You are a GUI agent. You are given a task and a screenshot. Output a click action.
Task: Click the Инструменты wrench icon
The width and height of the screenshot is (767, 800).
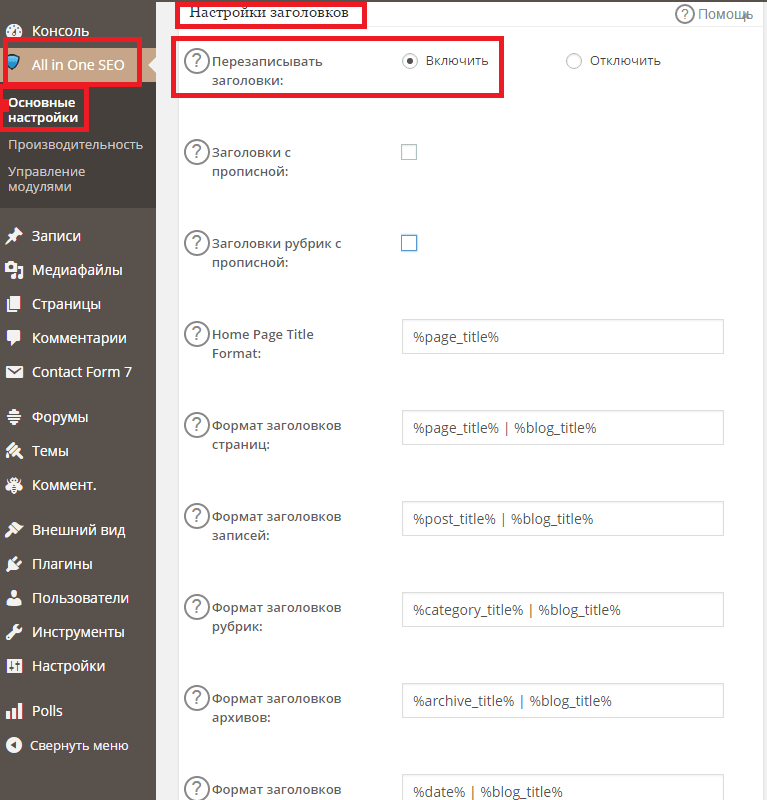14,632
